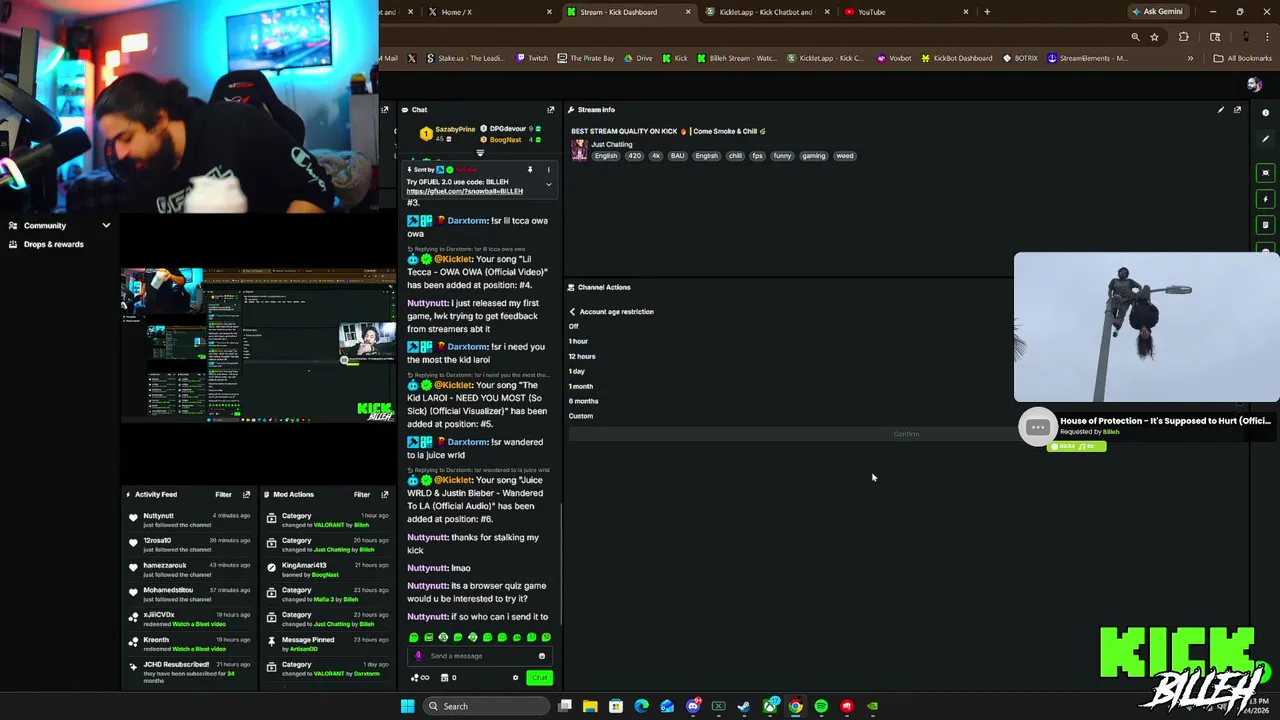Image resolution: width=1280 pixels, height=720 pixels.
Task: Select 12 hours age restriction
Action: [x=582, y=356]
